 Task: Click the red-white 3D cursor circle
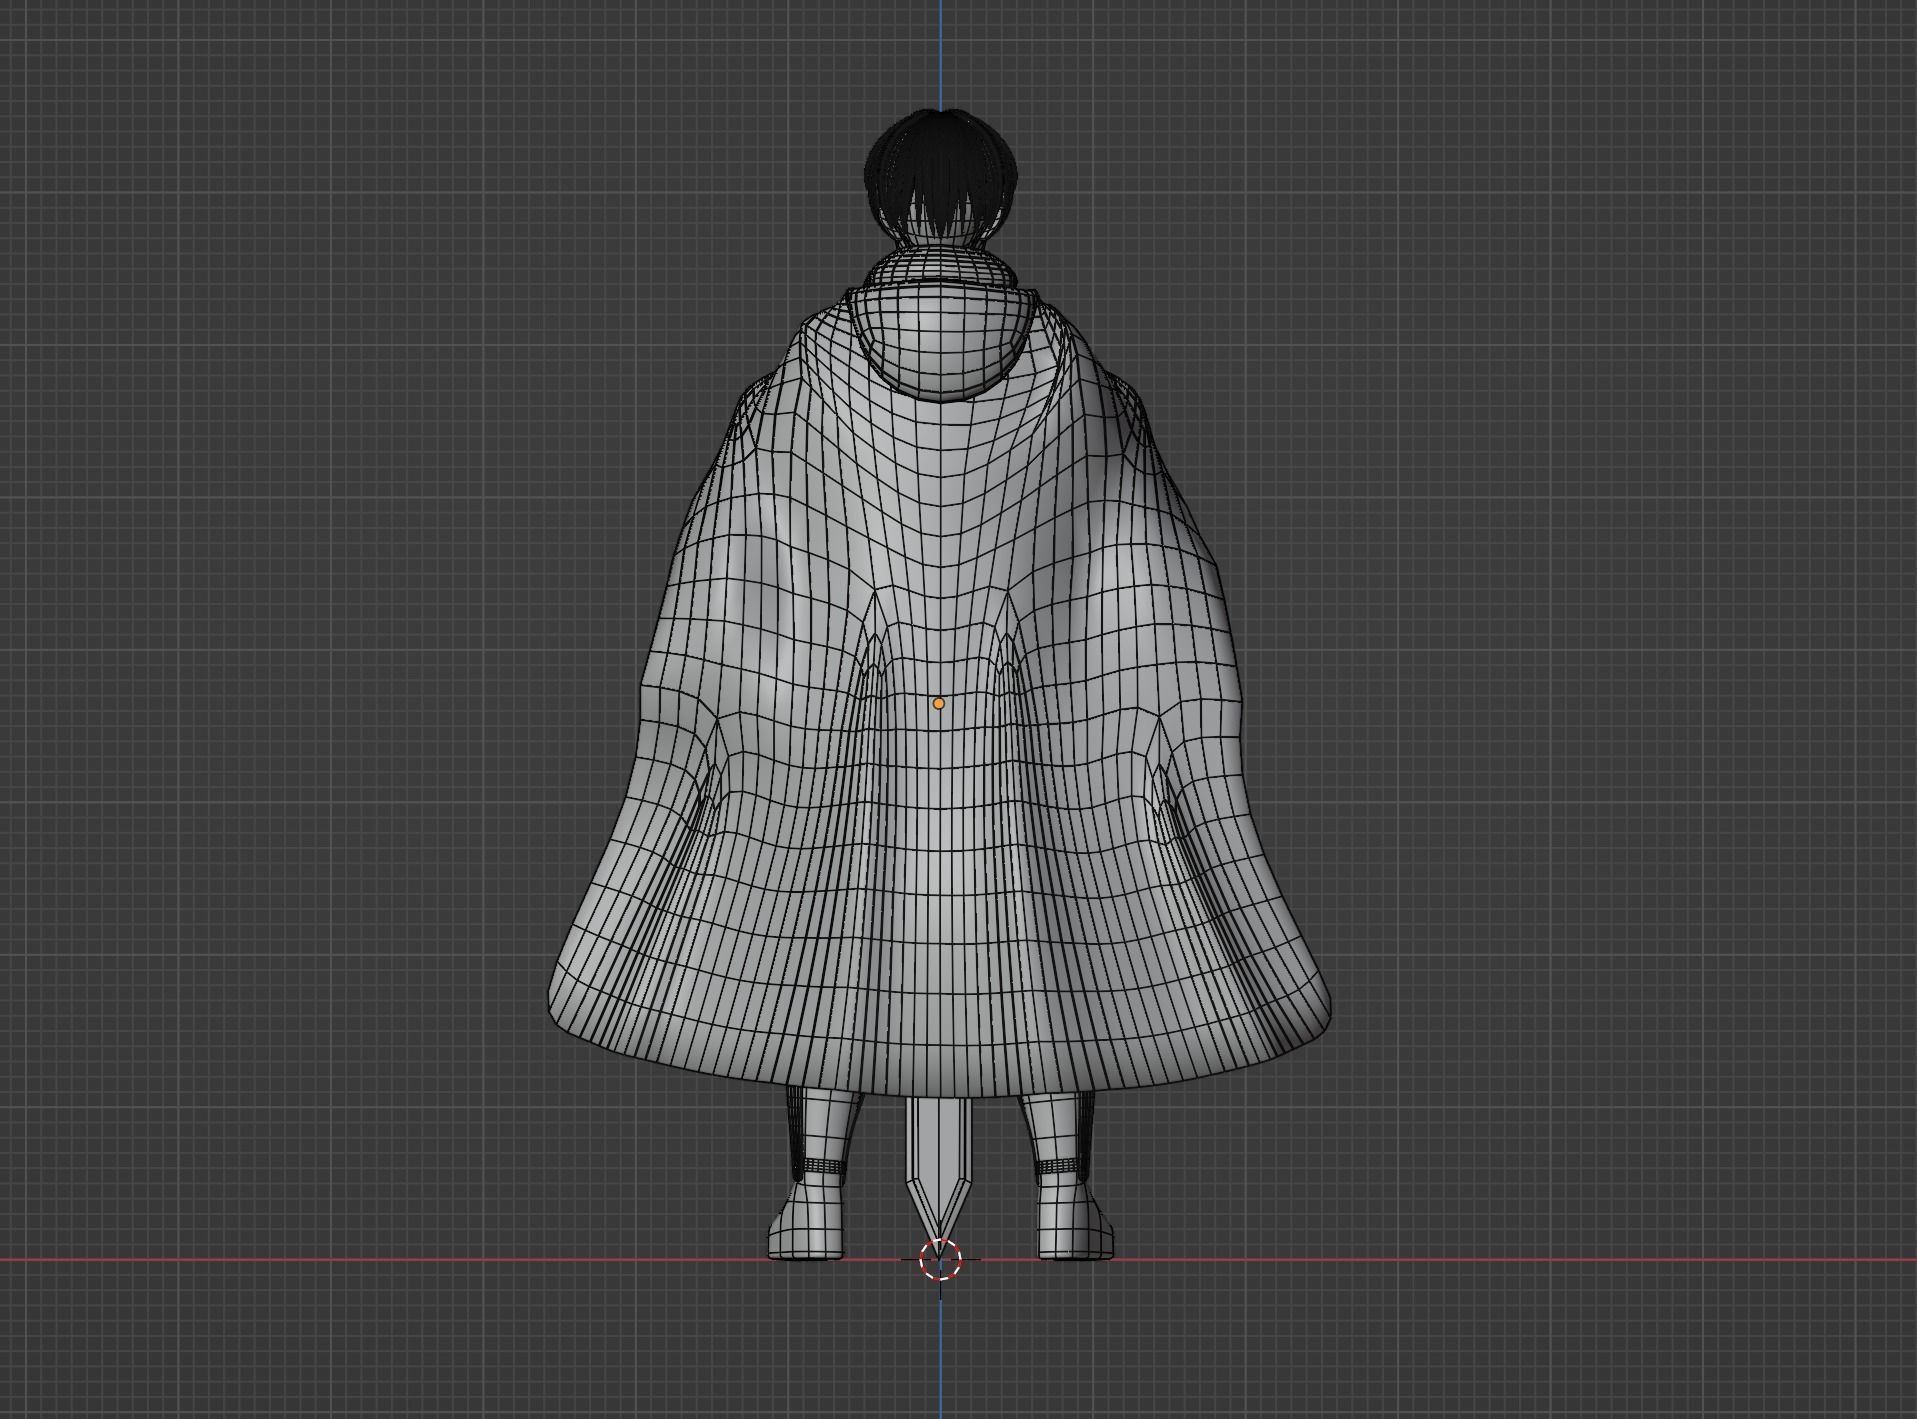[940, 1259]
